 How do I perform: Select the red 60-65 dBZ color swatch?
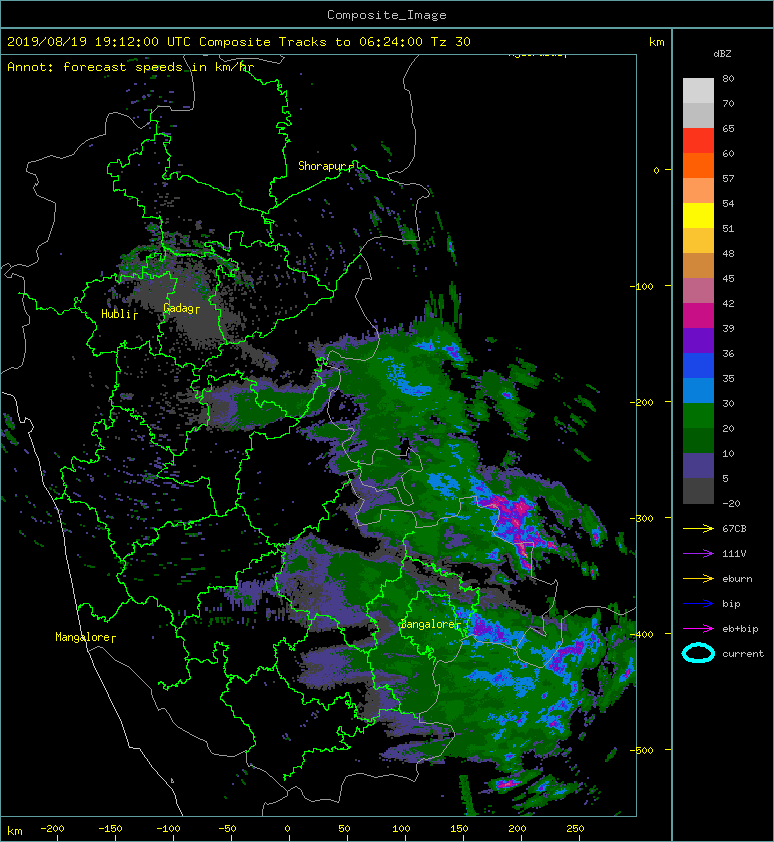[x=698, y=141]
